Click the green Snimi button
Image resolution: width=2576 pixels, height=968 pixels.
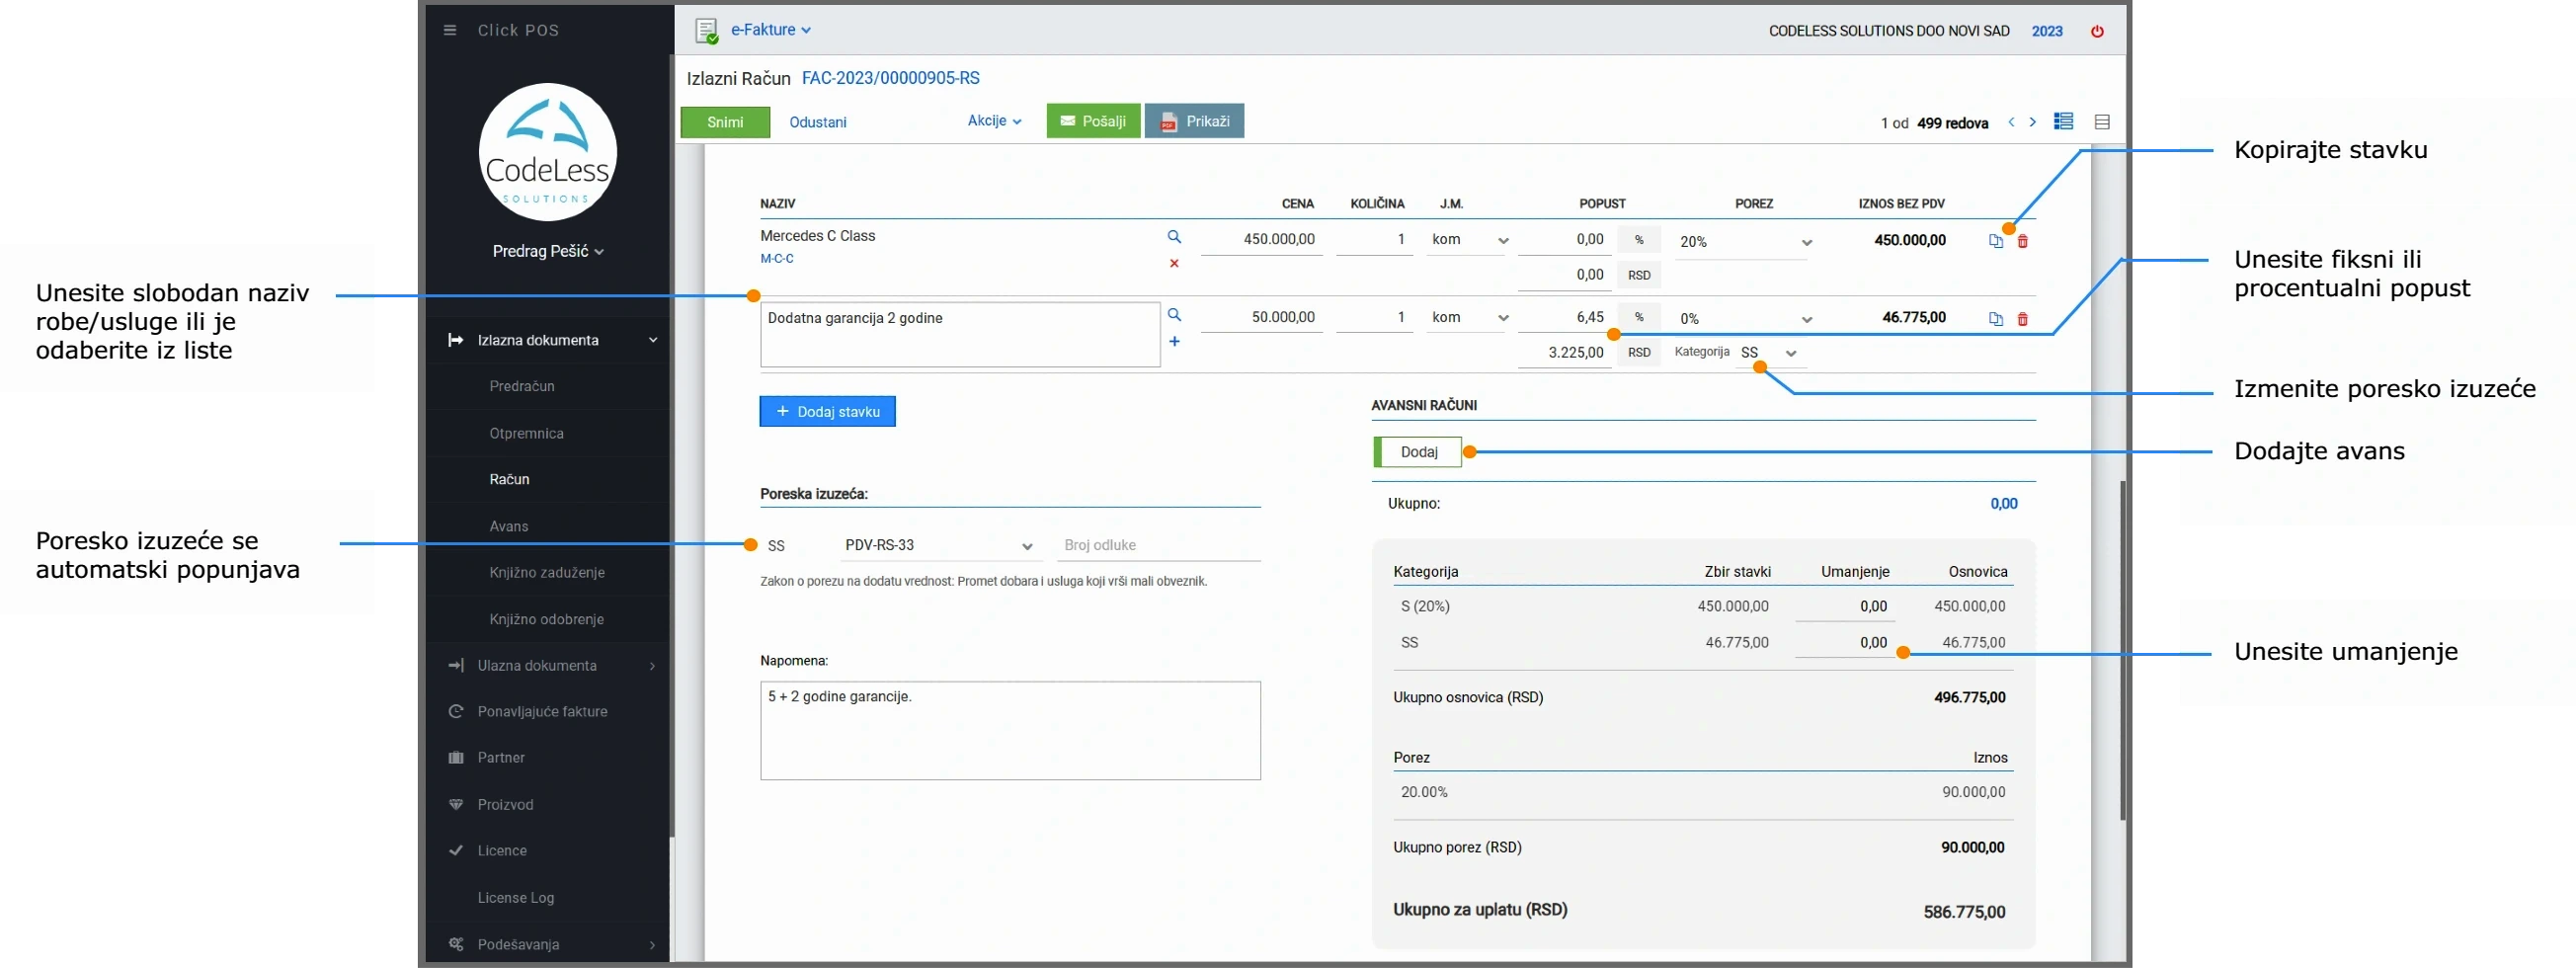[x=725, y=122]
